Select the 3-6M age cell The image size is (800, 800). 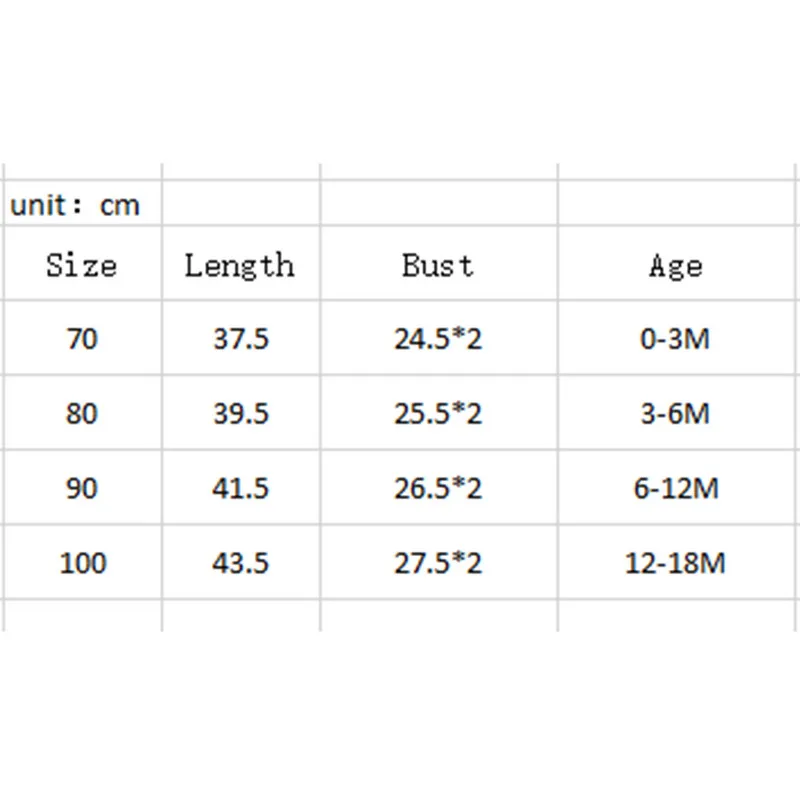point(677,413)
